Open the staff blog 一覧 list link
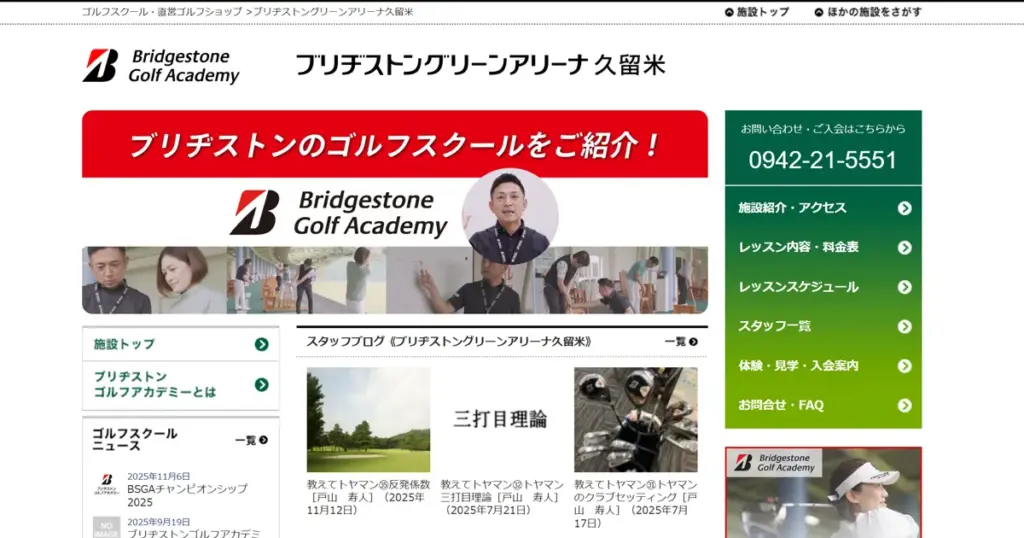The width and height of the screenshot is (1024, 538). [680, 342]
